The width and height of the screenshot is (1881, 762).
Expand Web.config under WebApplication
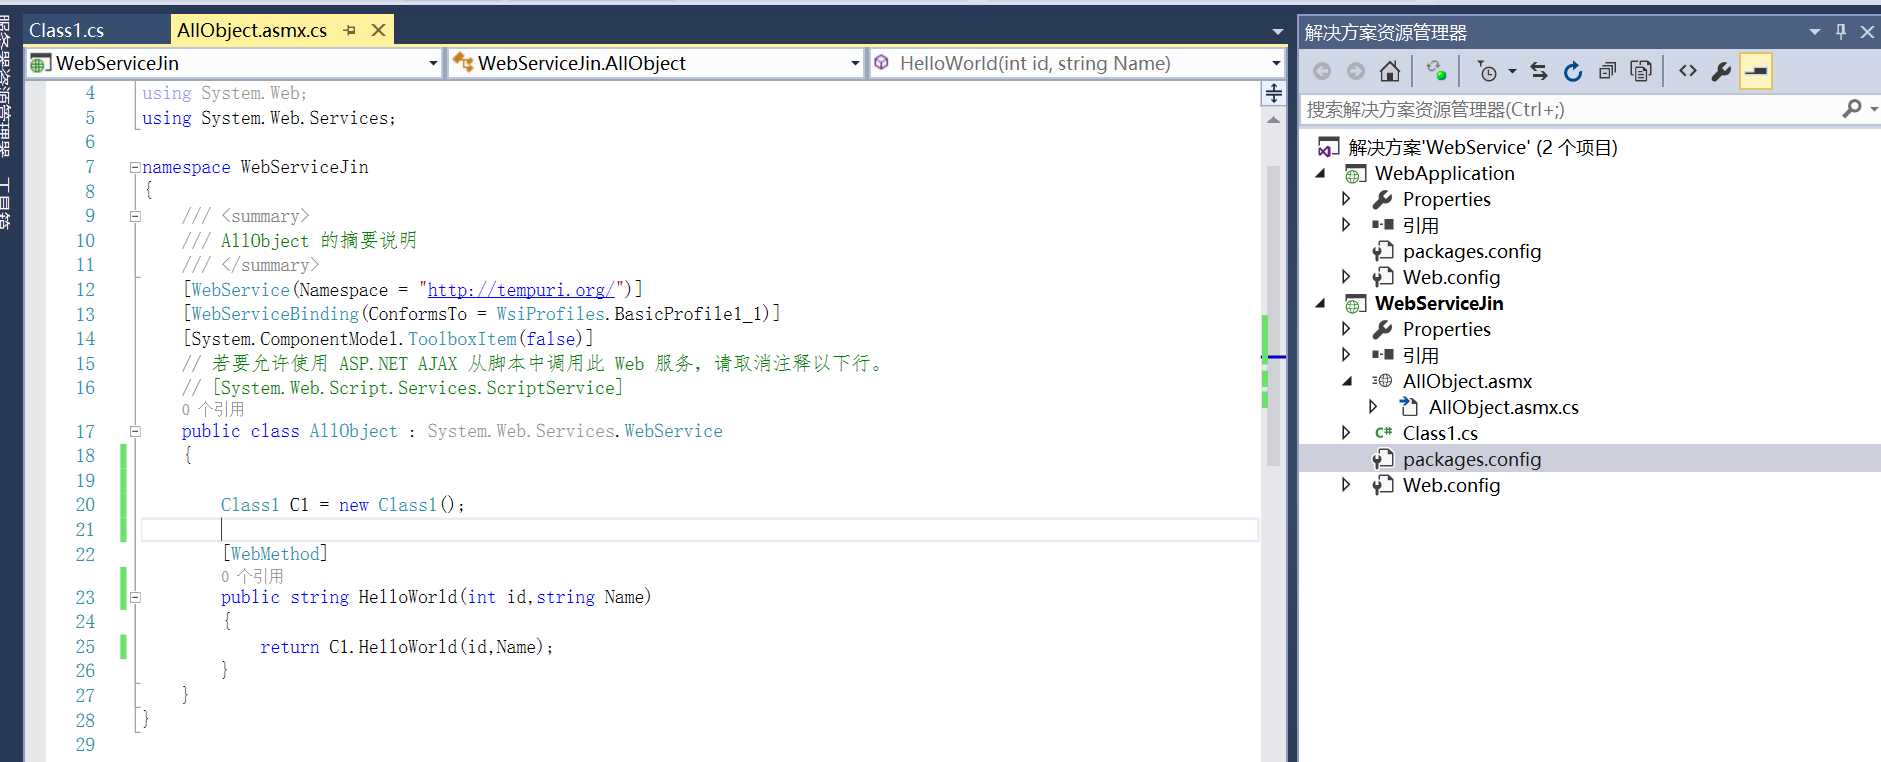coord(1346,277)
